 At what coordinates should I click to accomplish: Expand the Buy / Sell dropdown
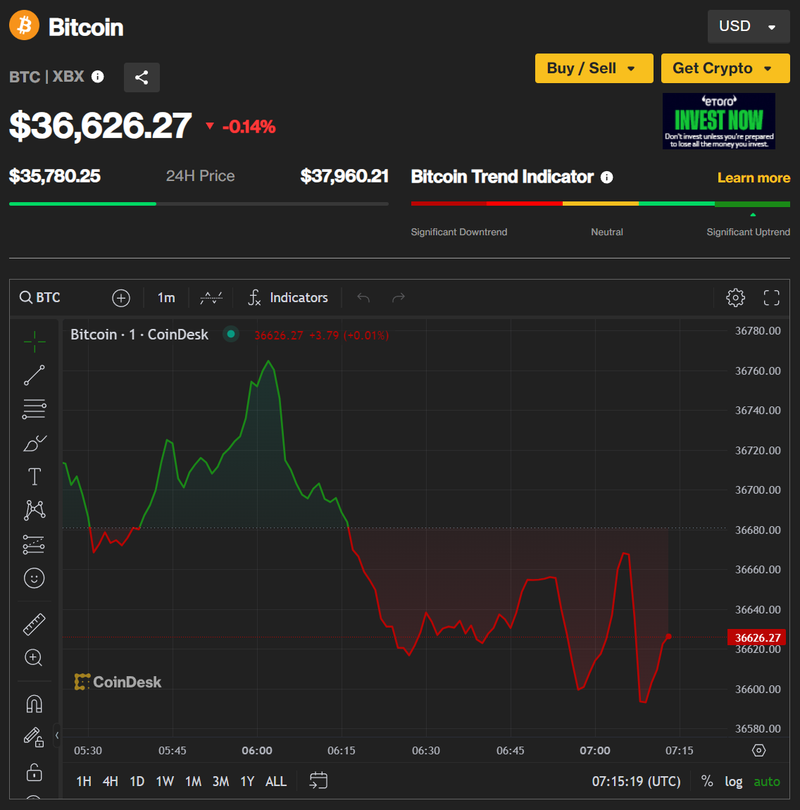(594, 68)
